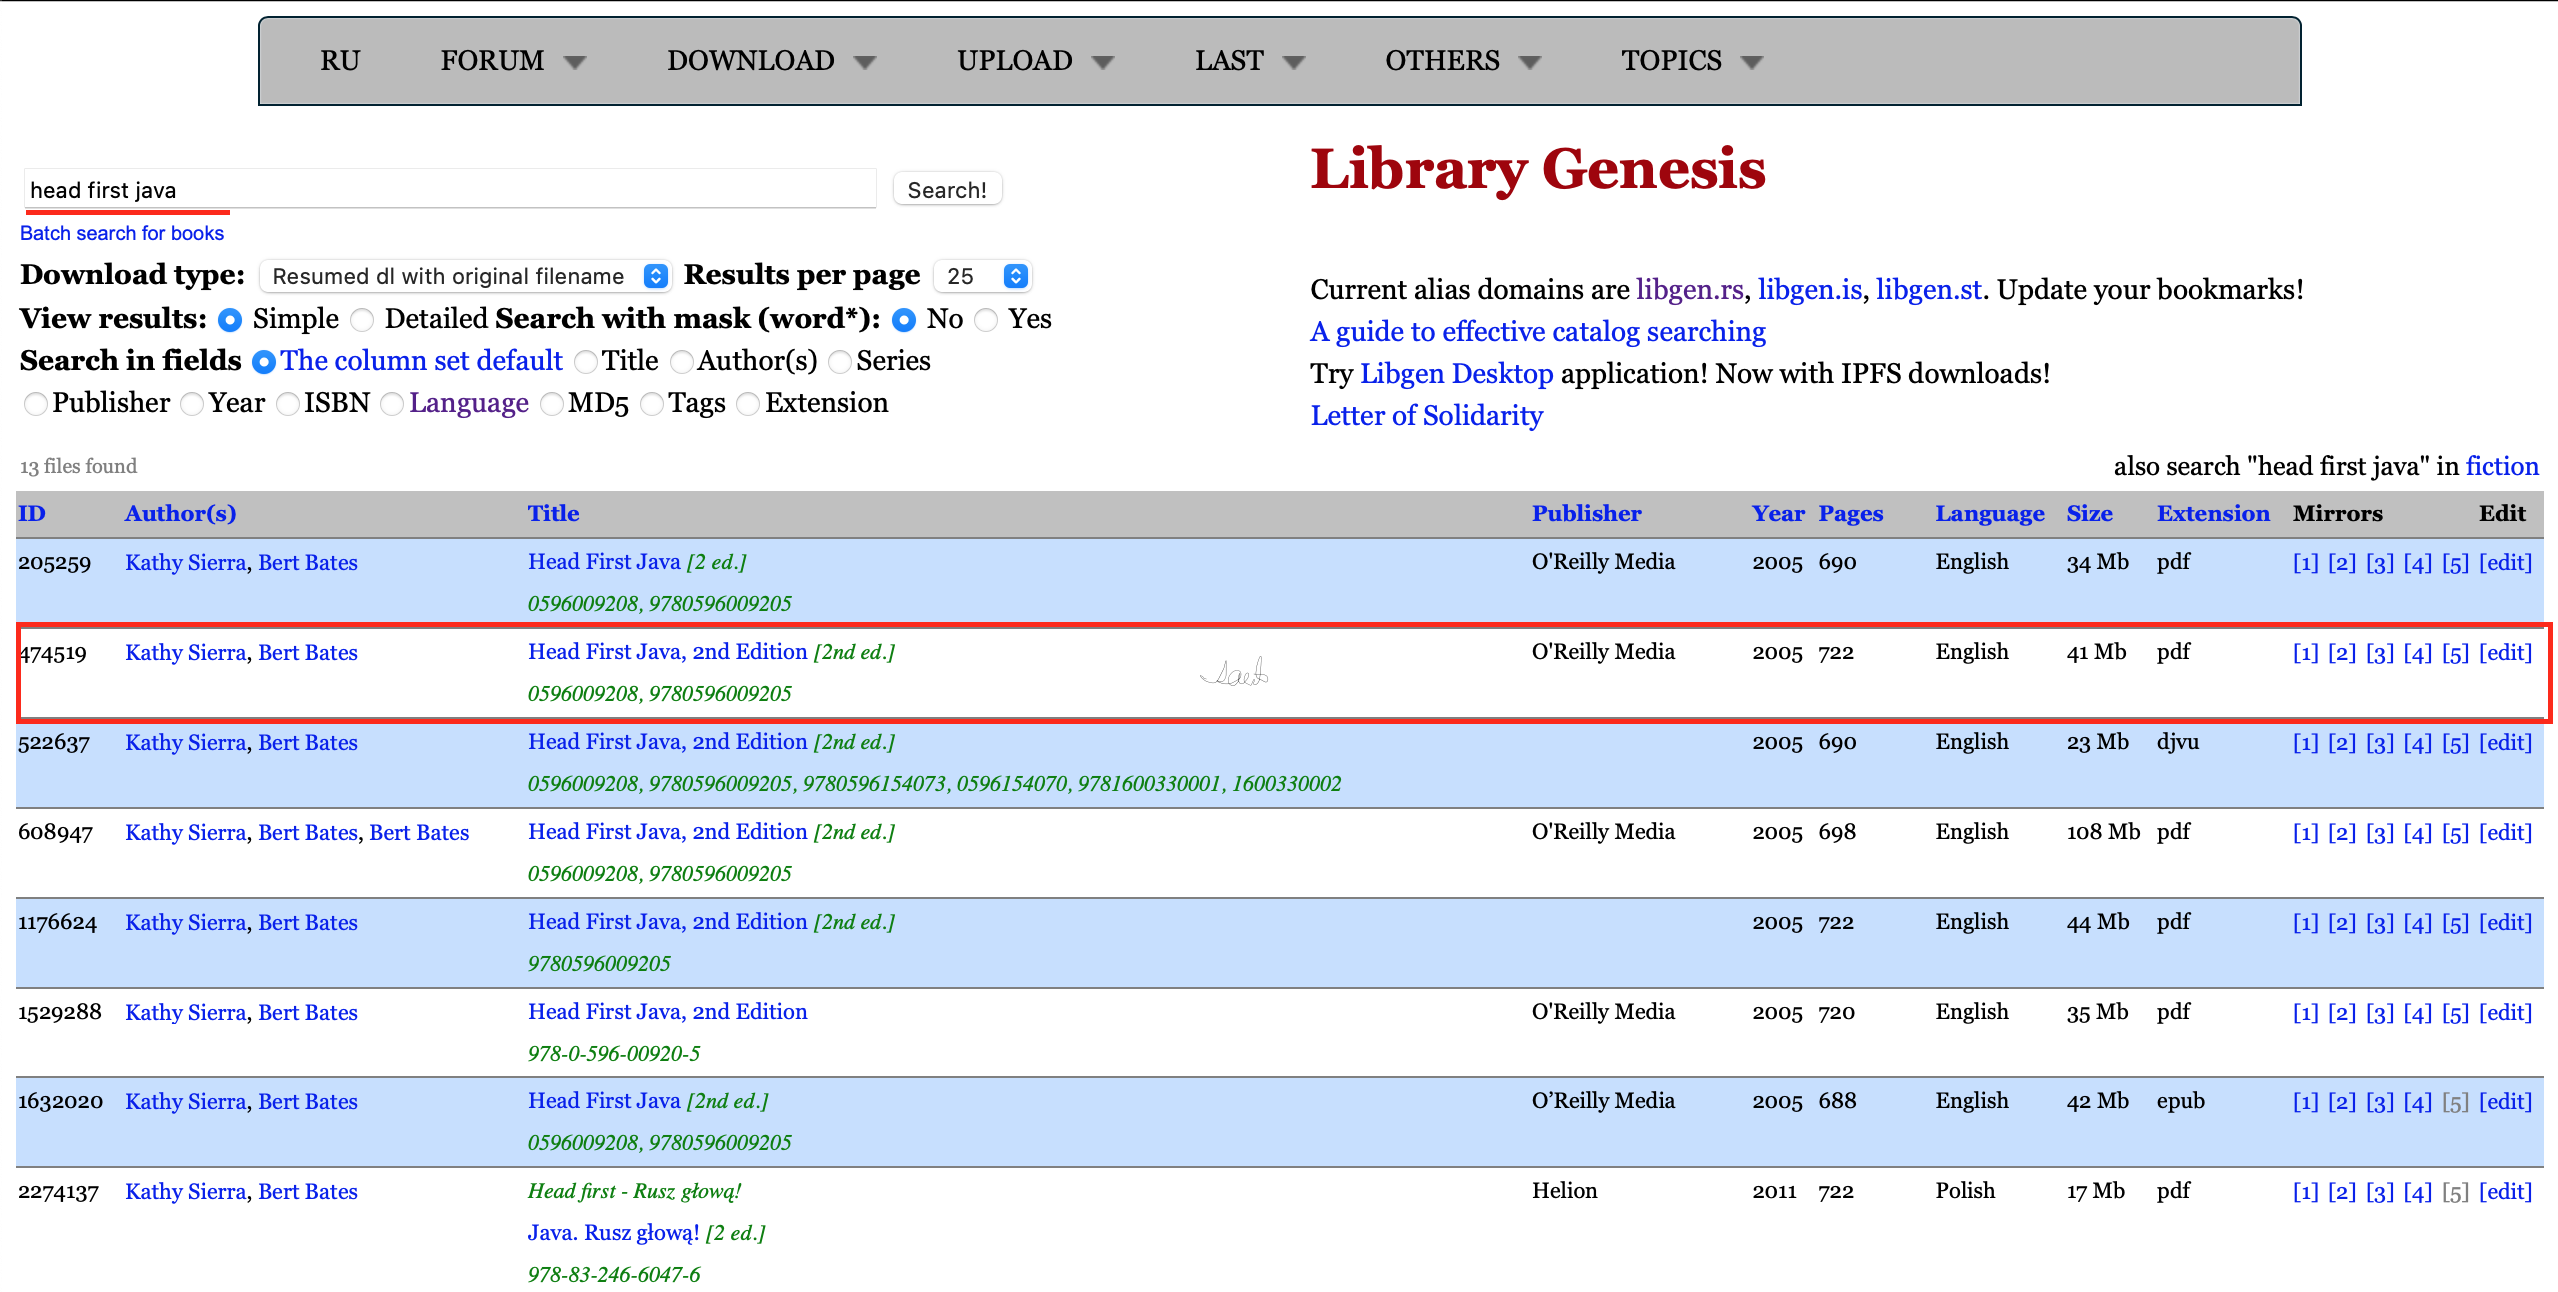Enable search with mask Yes option

[987, 320]
